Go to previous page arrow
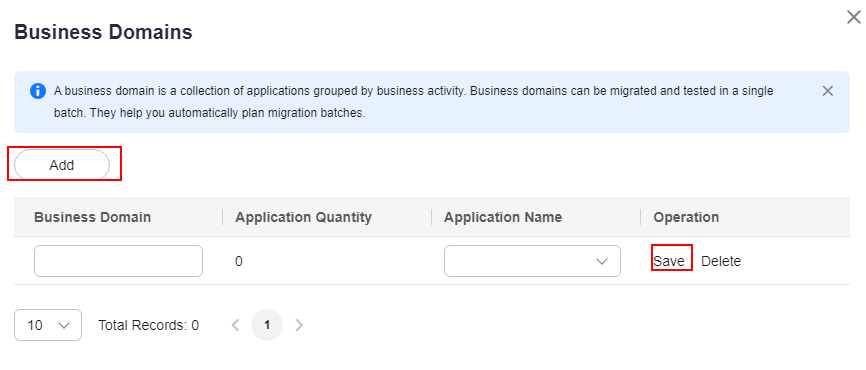 [x=236, y=325]
